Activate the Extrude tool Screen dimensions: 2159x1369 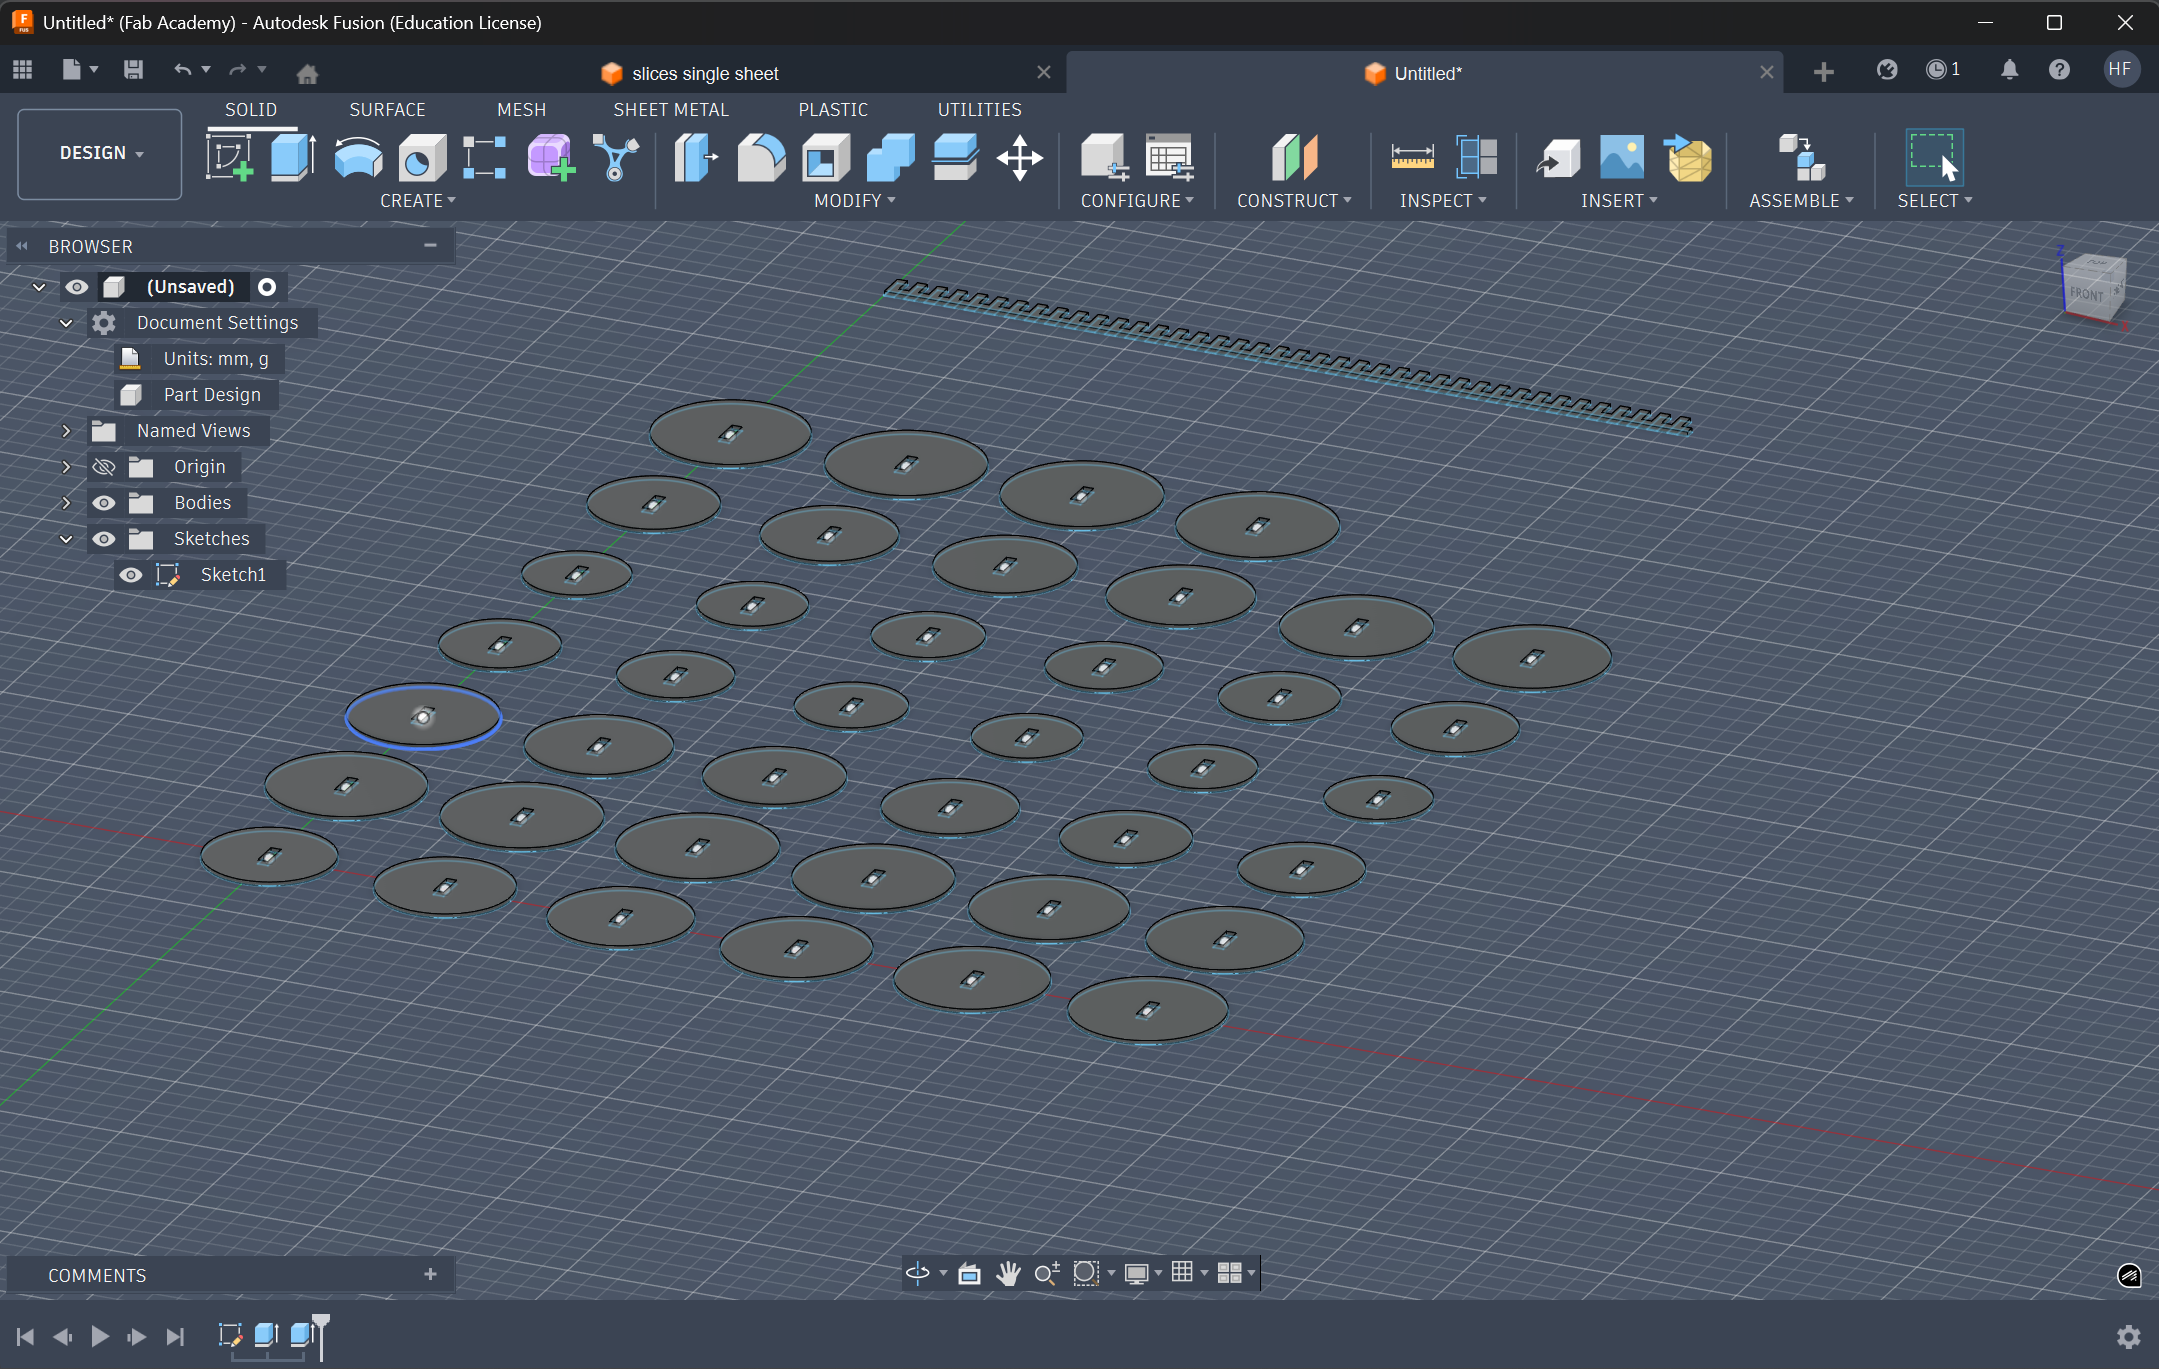(292, 157)
